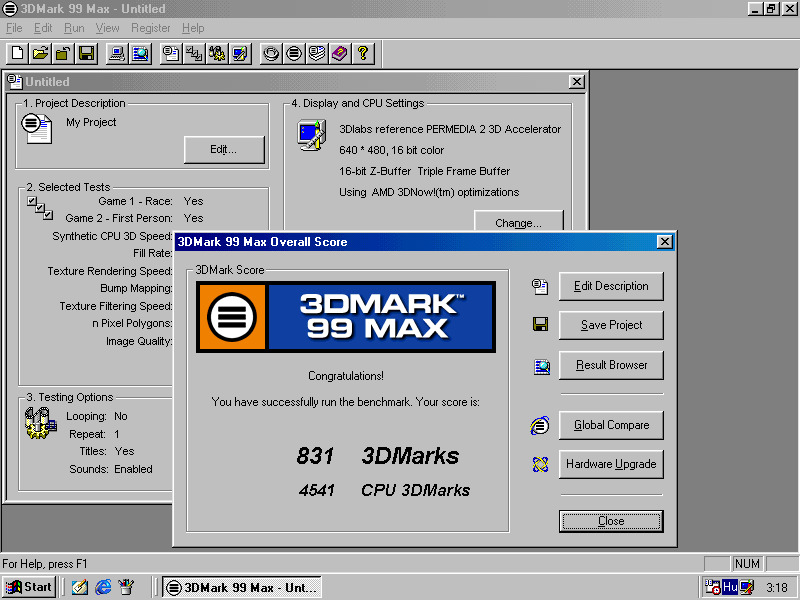The image size is (800, 600).
Task: Click the Start button
Action: coord(29,587)
